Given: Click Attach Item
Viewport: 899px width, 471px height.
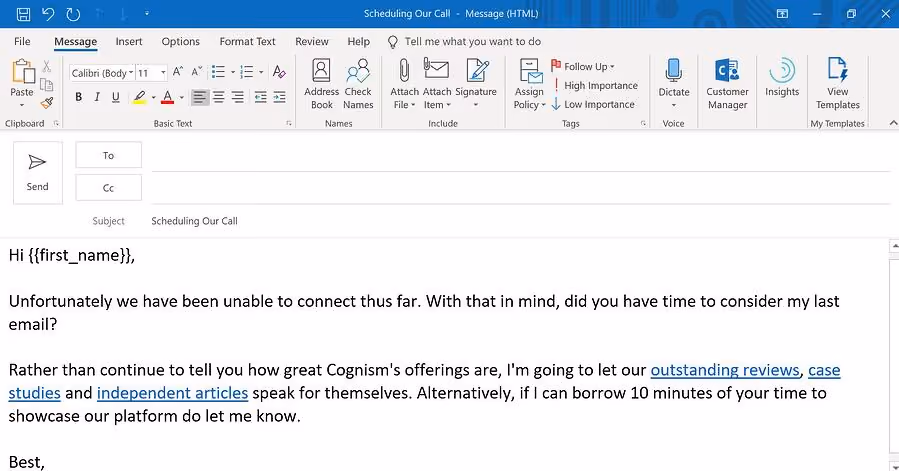Looking at the screenshot, I should click(x=437, y=84).
